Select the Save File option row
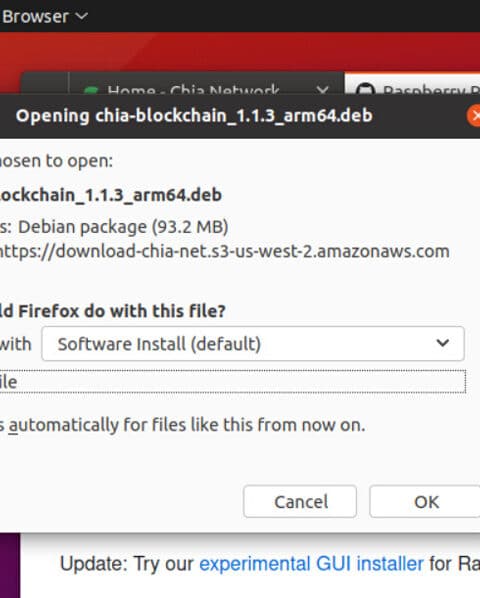The height and width of the screenshot is (598, 480). pos(232,381)
